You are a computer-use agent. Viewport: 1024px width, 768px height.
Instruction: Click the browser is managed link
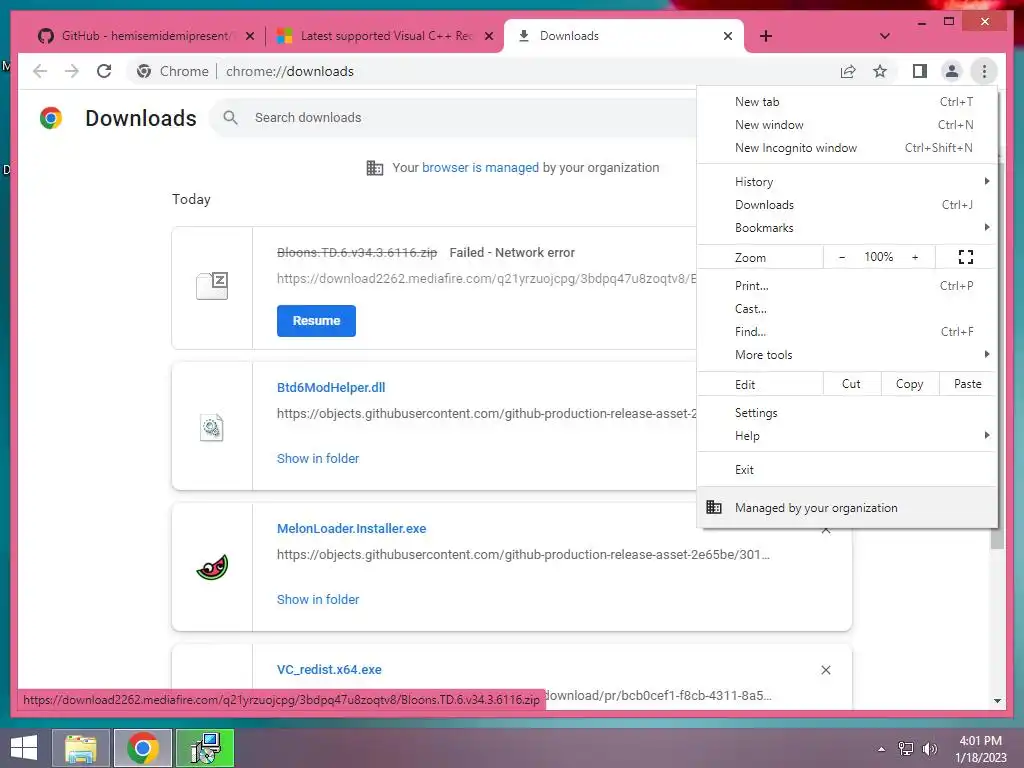pos(480,167)
